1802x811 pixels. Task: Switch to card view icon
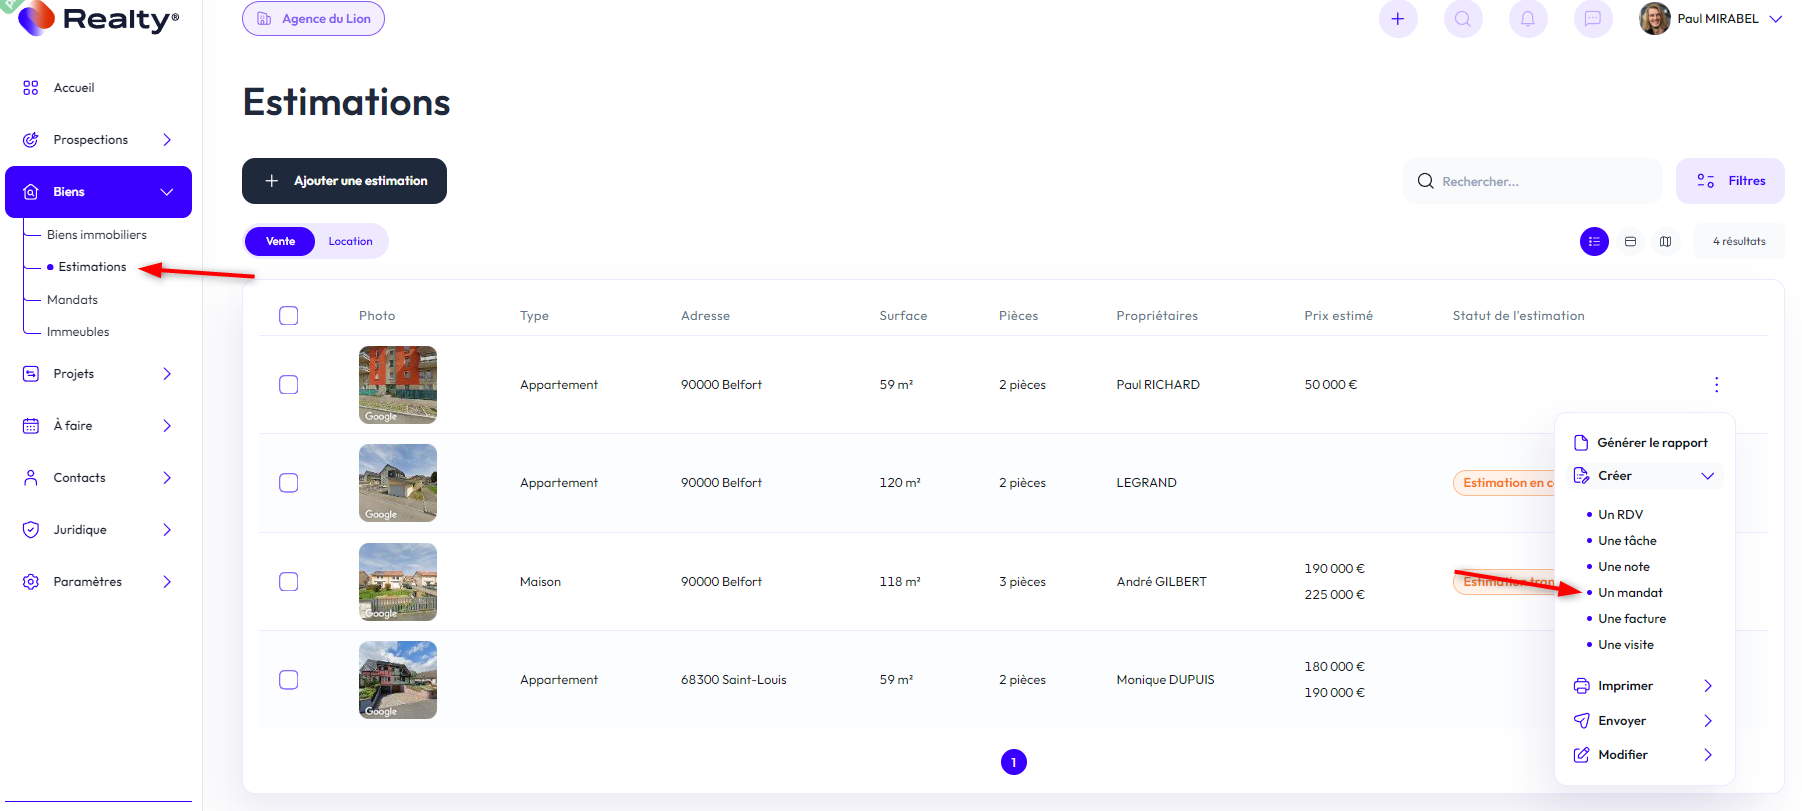coord(1630,242)
